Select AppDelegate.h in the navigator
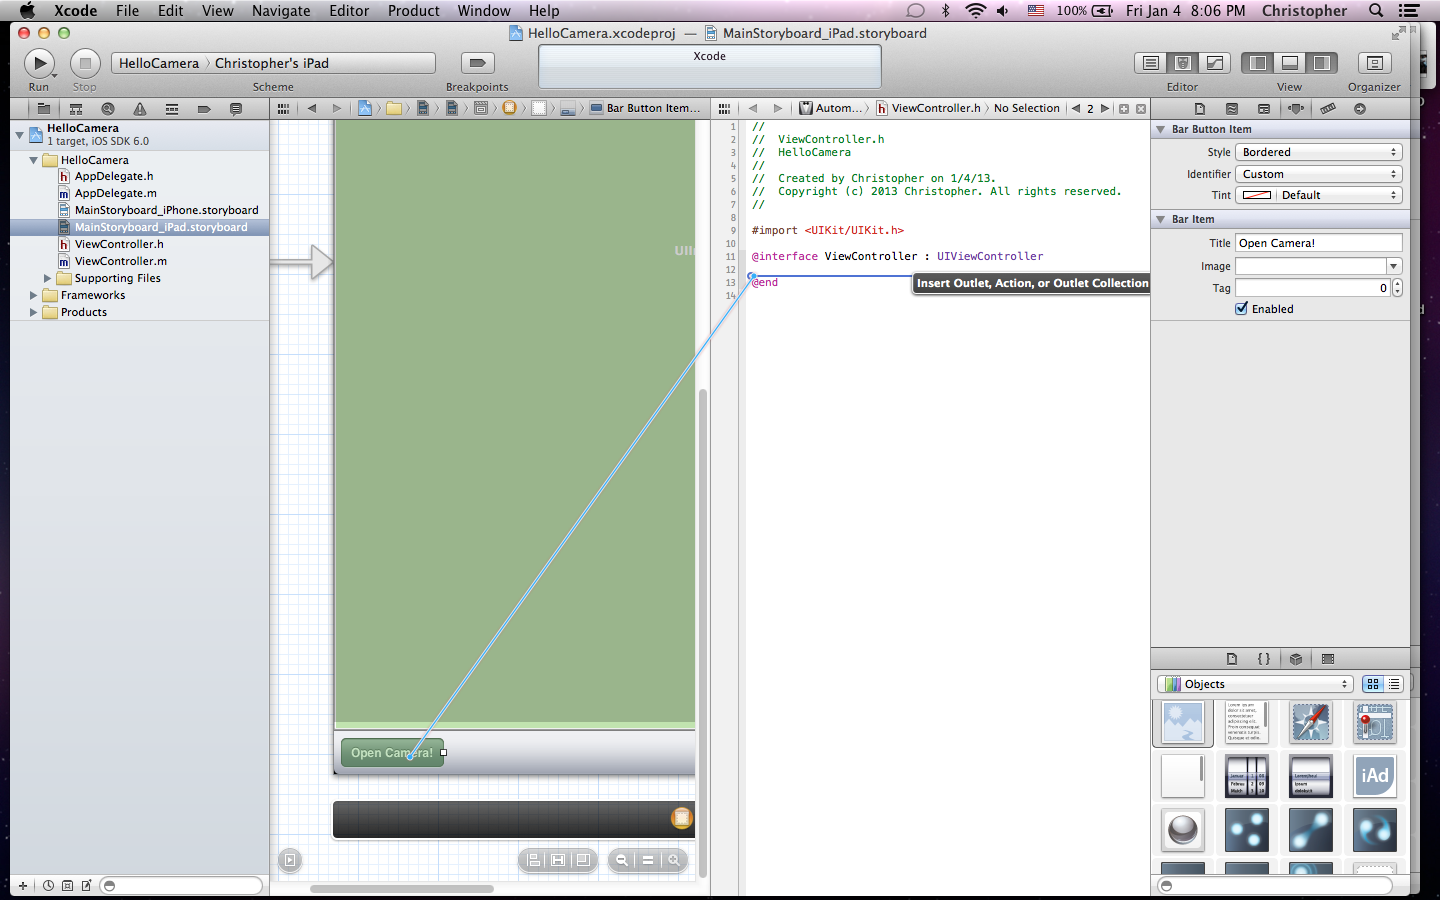 pyautogui.click(x=114, y=176)
